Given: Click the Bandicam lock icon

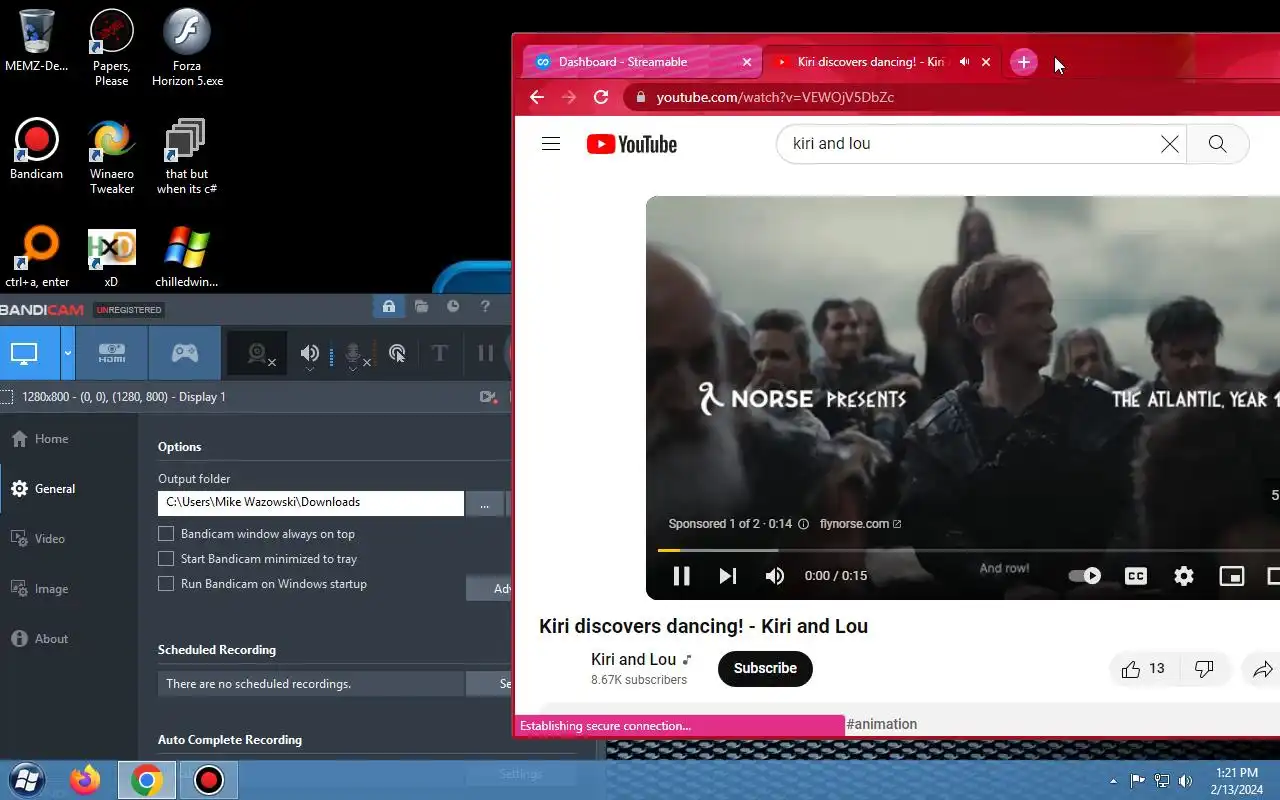Looking at the screenshot, I should point(388,307).
